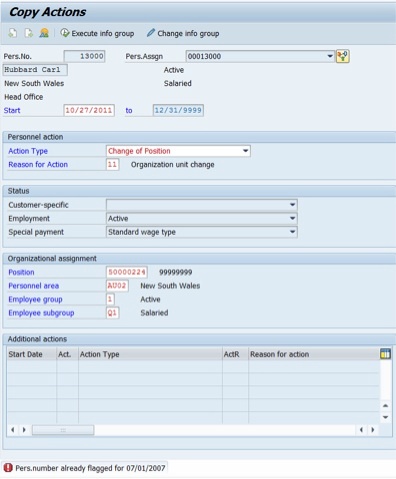Click the right horizontal scrollbar's right arrow

[x=373, y=430]
